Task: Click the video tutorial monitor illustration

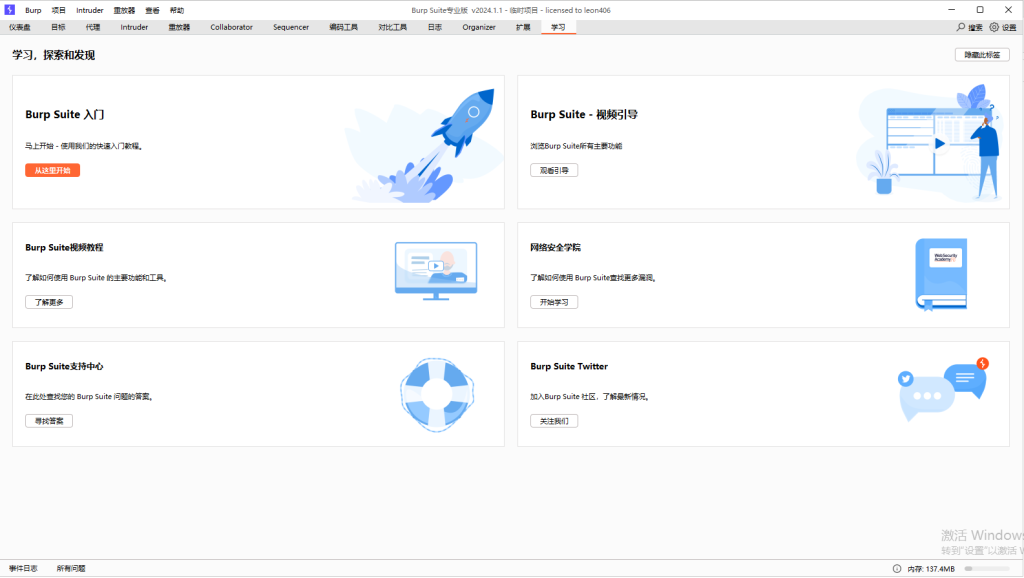Action: pyautogui.click(x=435, y=268)
